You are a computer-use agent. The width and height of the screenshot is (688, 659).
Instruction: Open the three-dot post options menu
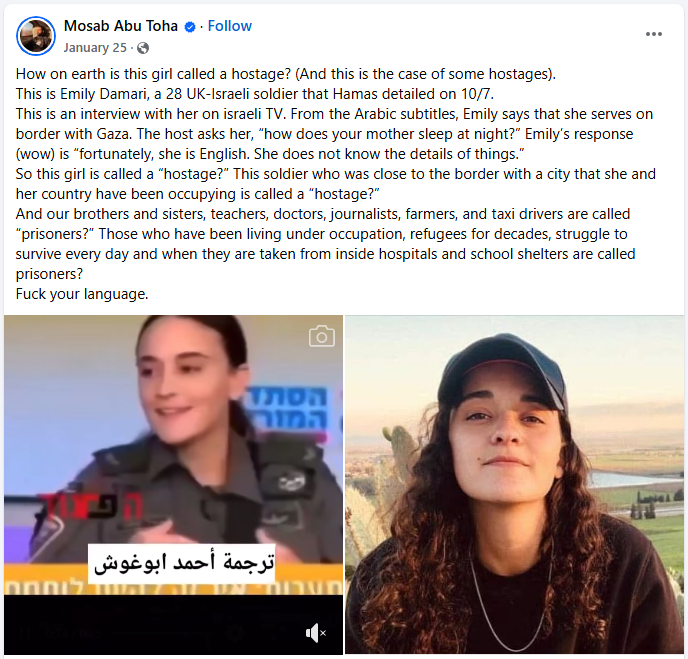tap(653, 34)
